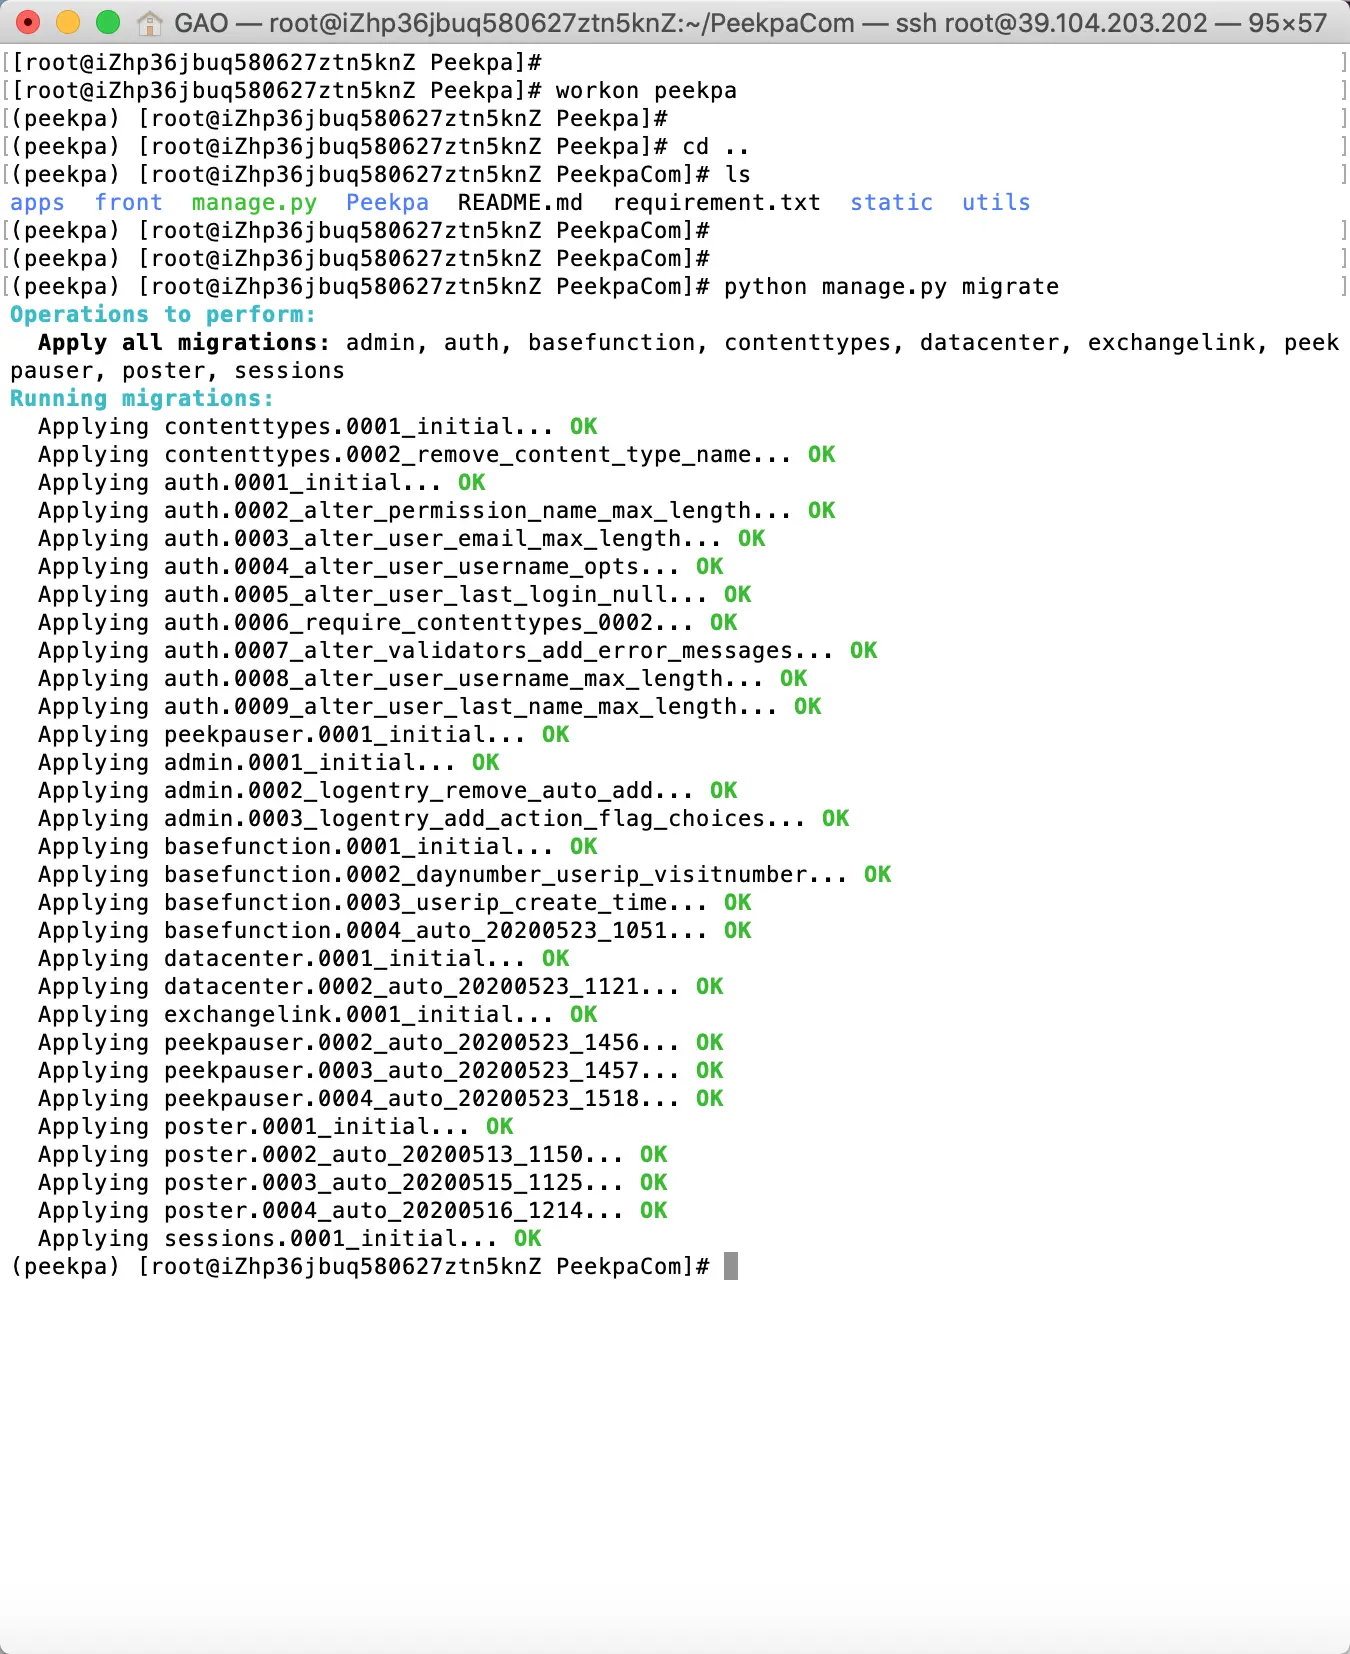Click the basefunction.0002_daynumber_userip_visitnumber line
Image resolution: width=1350 pixels, height=1654 pixels.
point(464,875)
